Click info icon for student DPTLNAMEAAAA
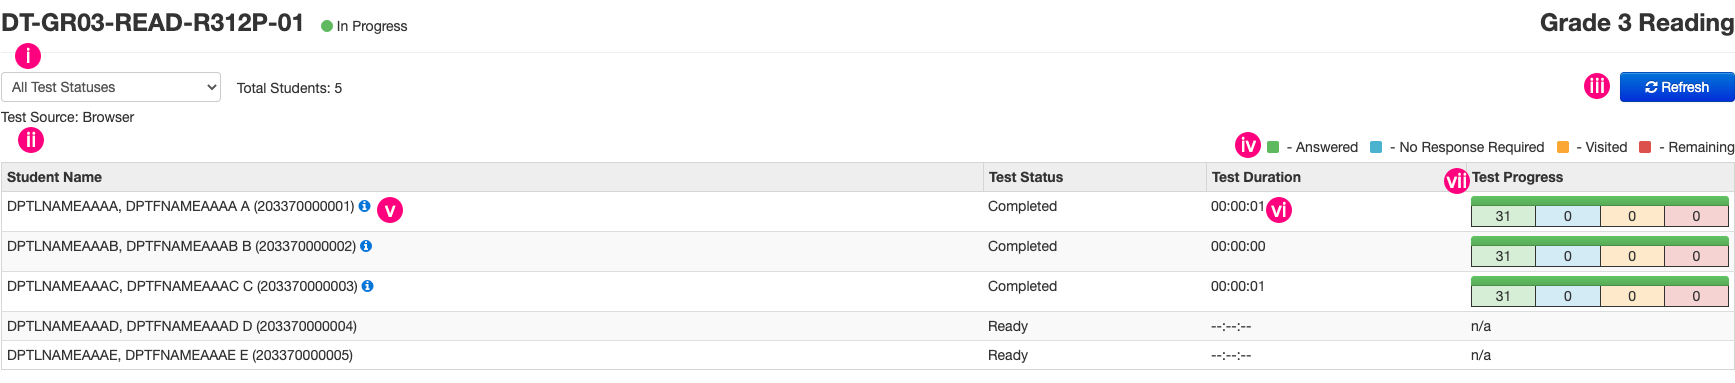Screen dimensions: 1735x383 point(364,206)
